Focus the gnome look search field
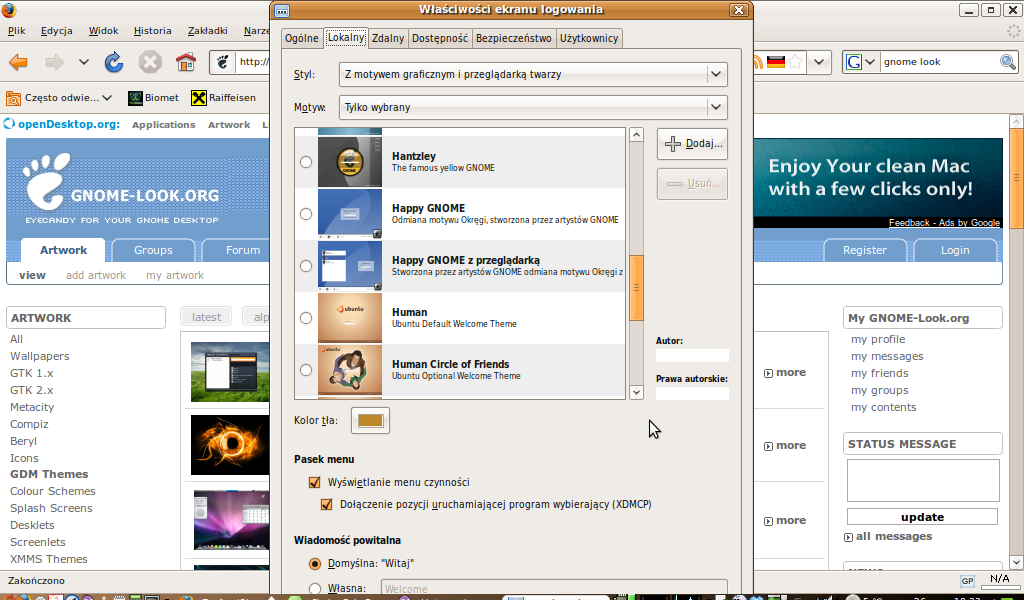This screenshot has width=1024, height=600. [x=939, y=62]
